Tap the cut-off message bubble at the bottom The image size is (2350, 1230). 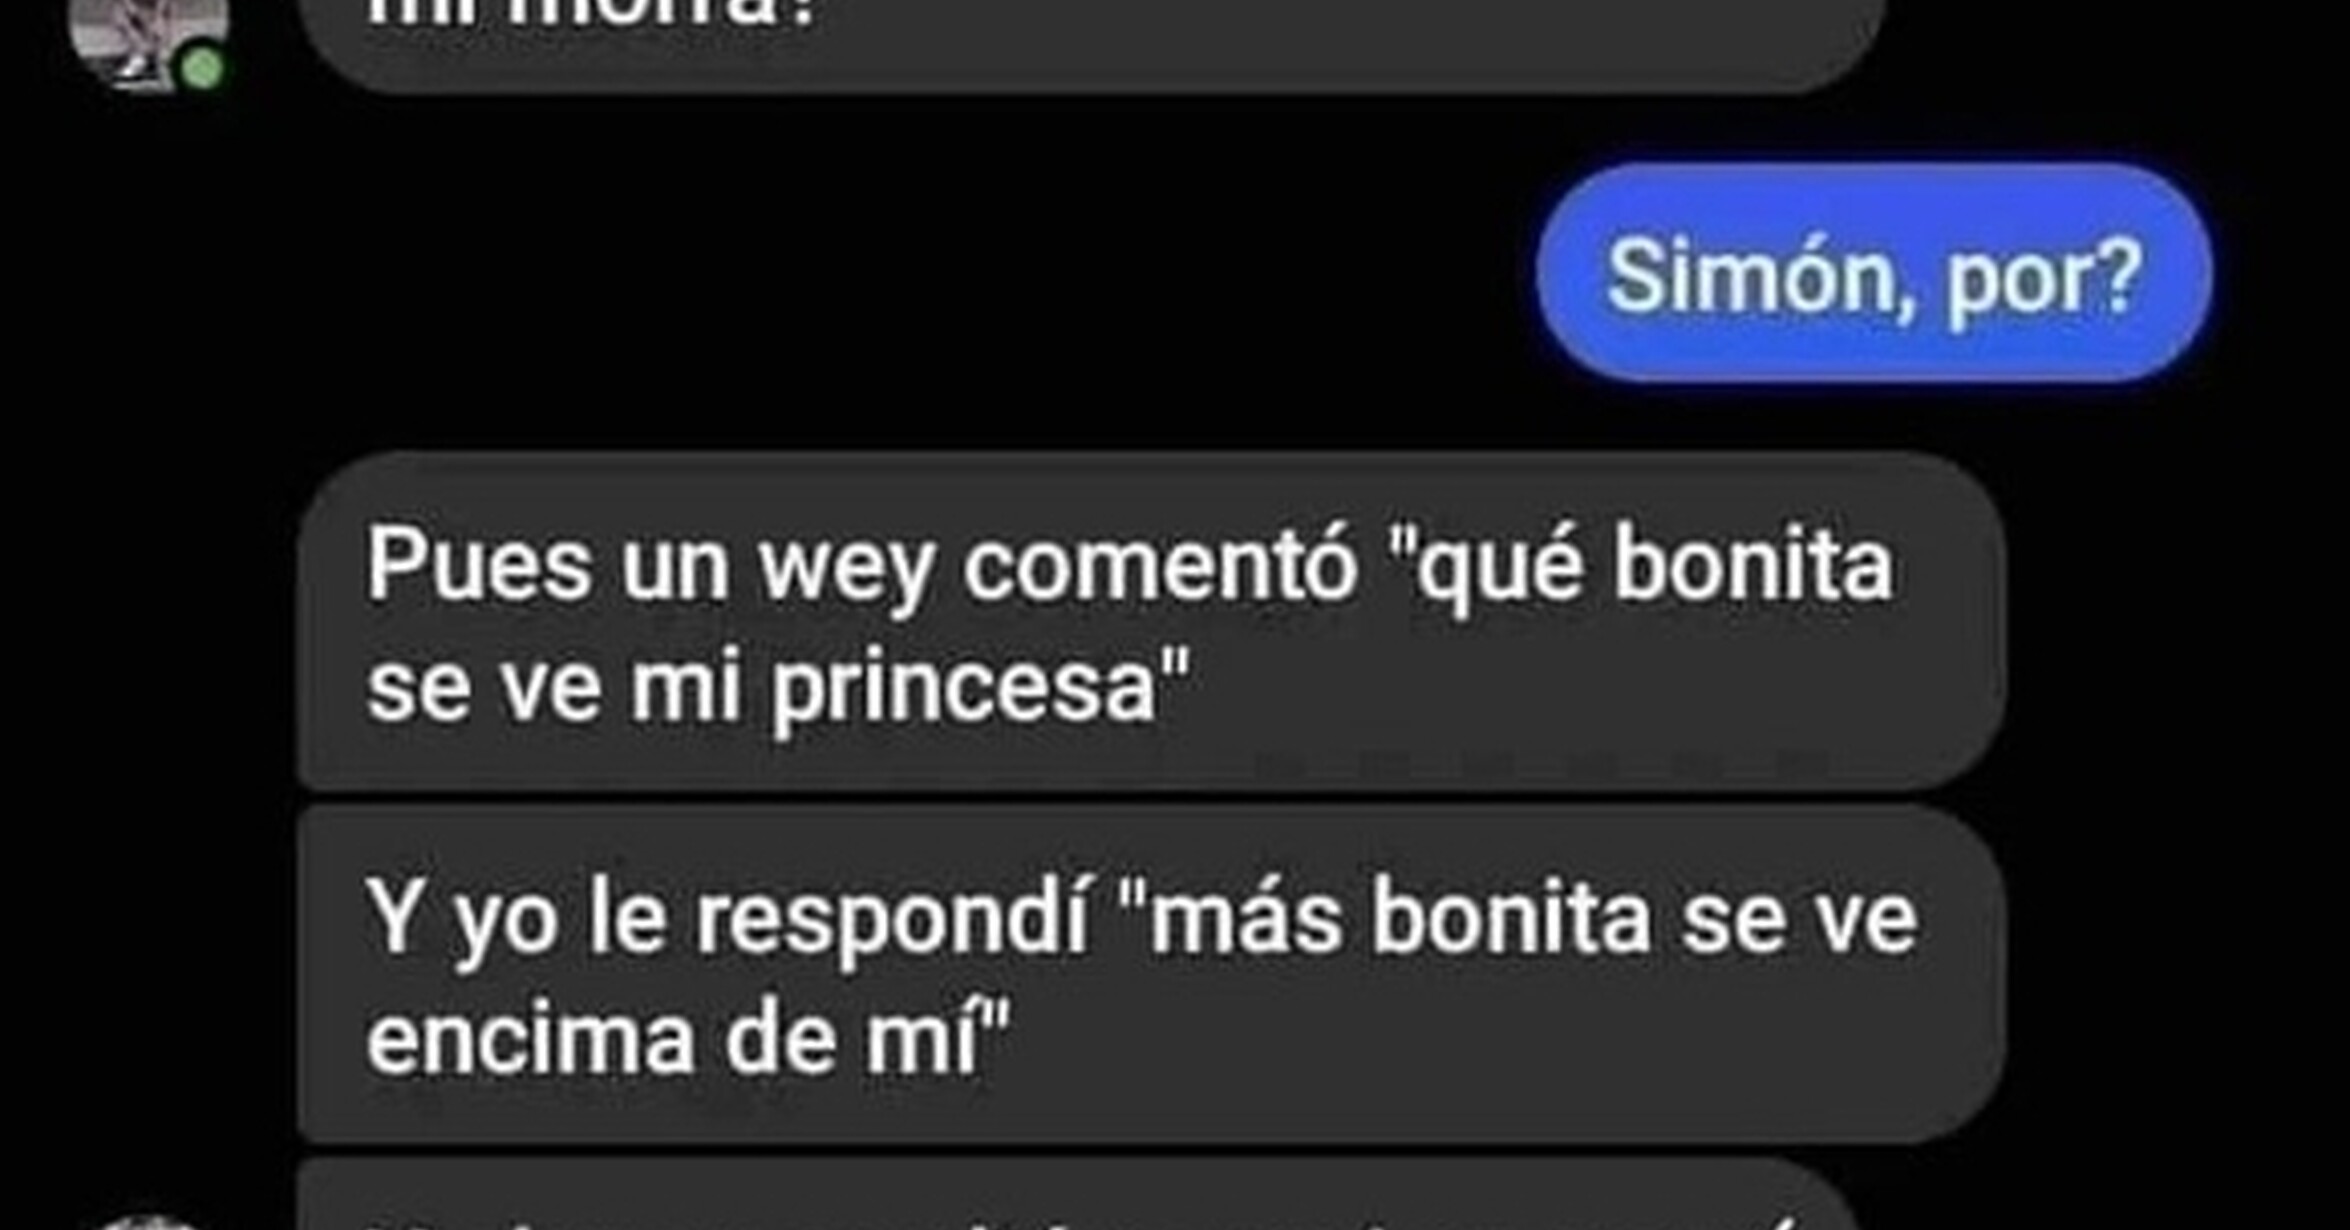1075,1194
